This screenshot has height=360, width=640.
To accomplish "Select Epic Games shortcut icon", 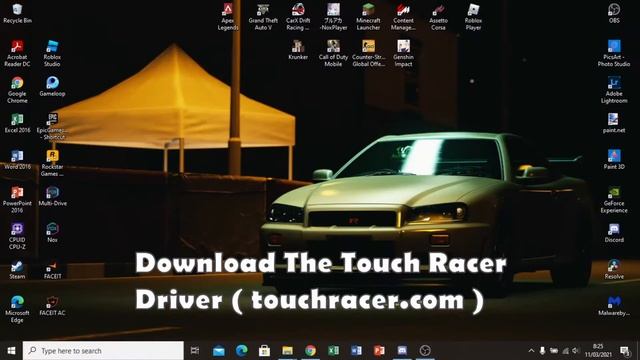I will (52, 127).
